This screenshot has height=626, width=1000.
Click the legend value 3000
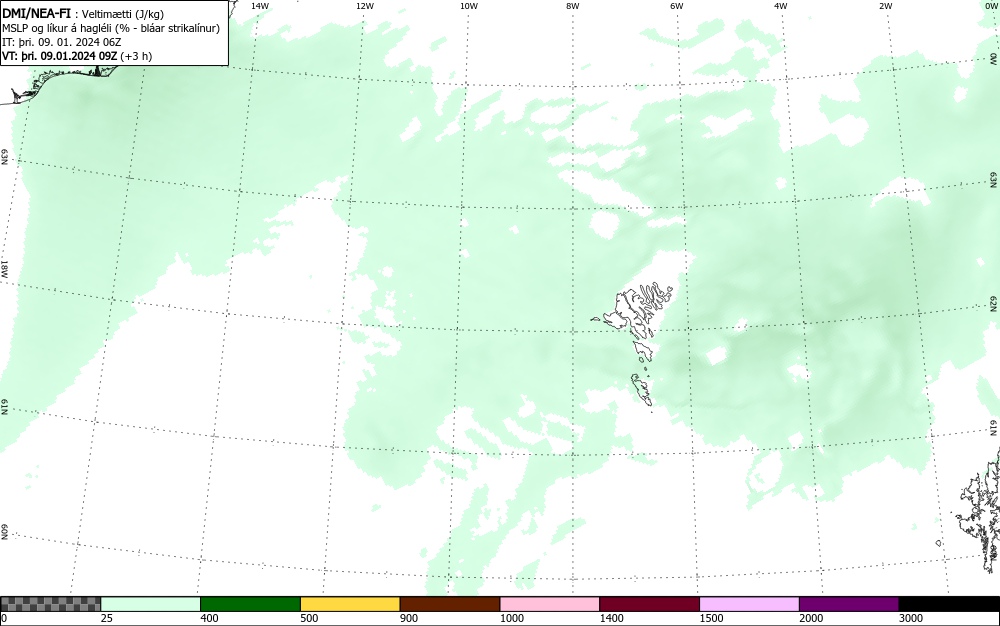[911, 618]
